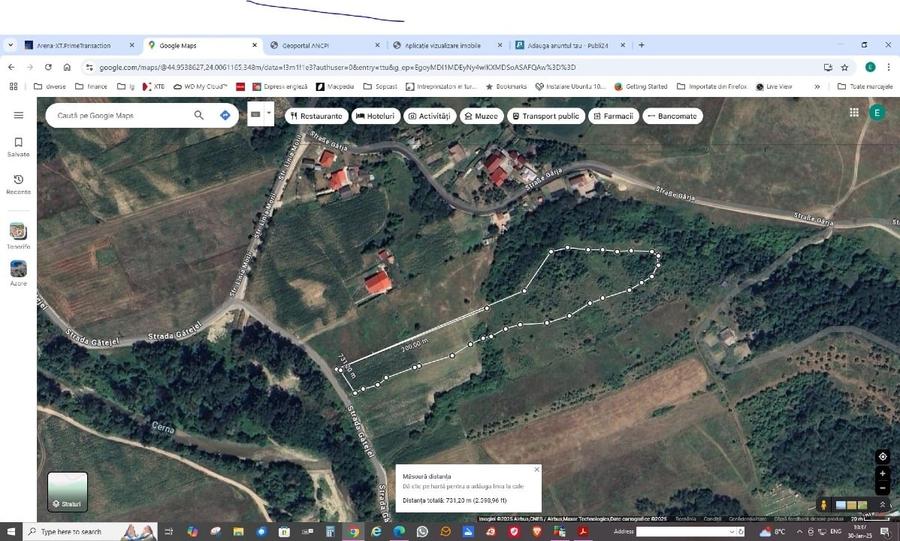Image resolution: width=900 pixels, height=541 pixels.
Task: Click the first sky-blue imagery thumbnail
Action: point(841,505)
